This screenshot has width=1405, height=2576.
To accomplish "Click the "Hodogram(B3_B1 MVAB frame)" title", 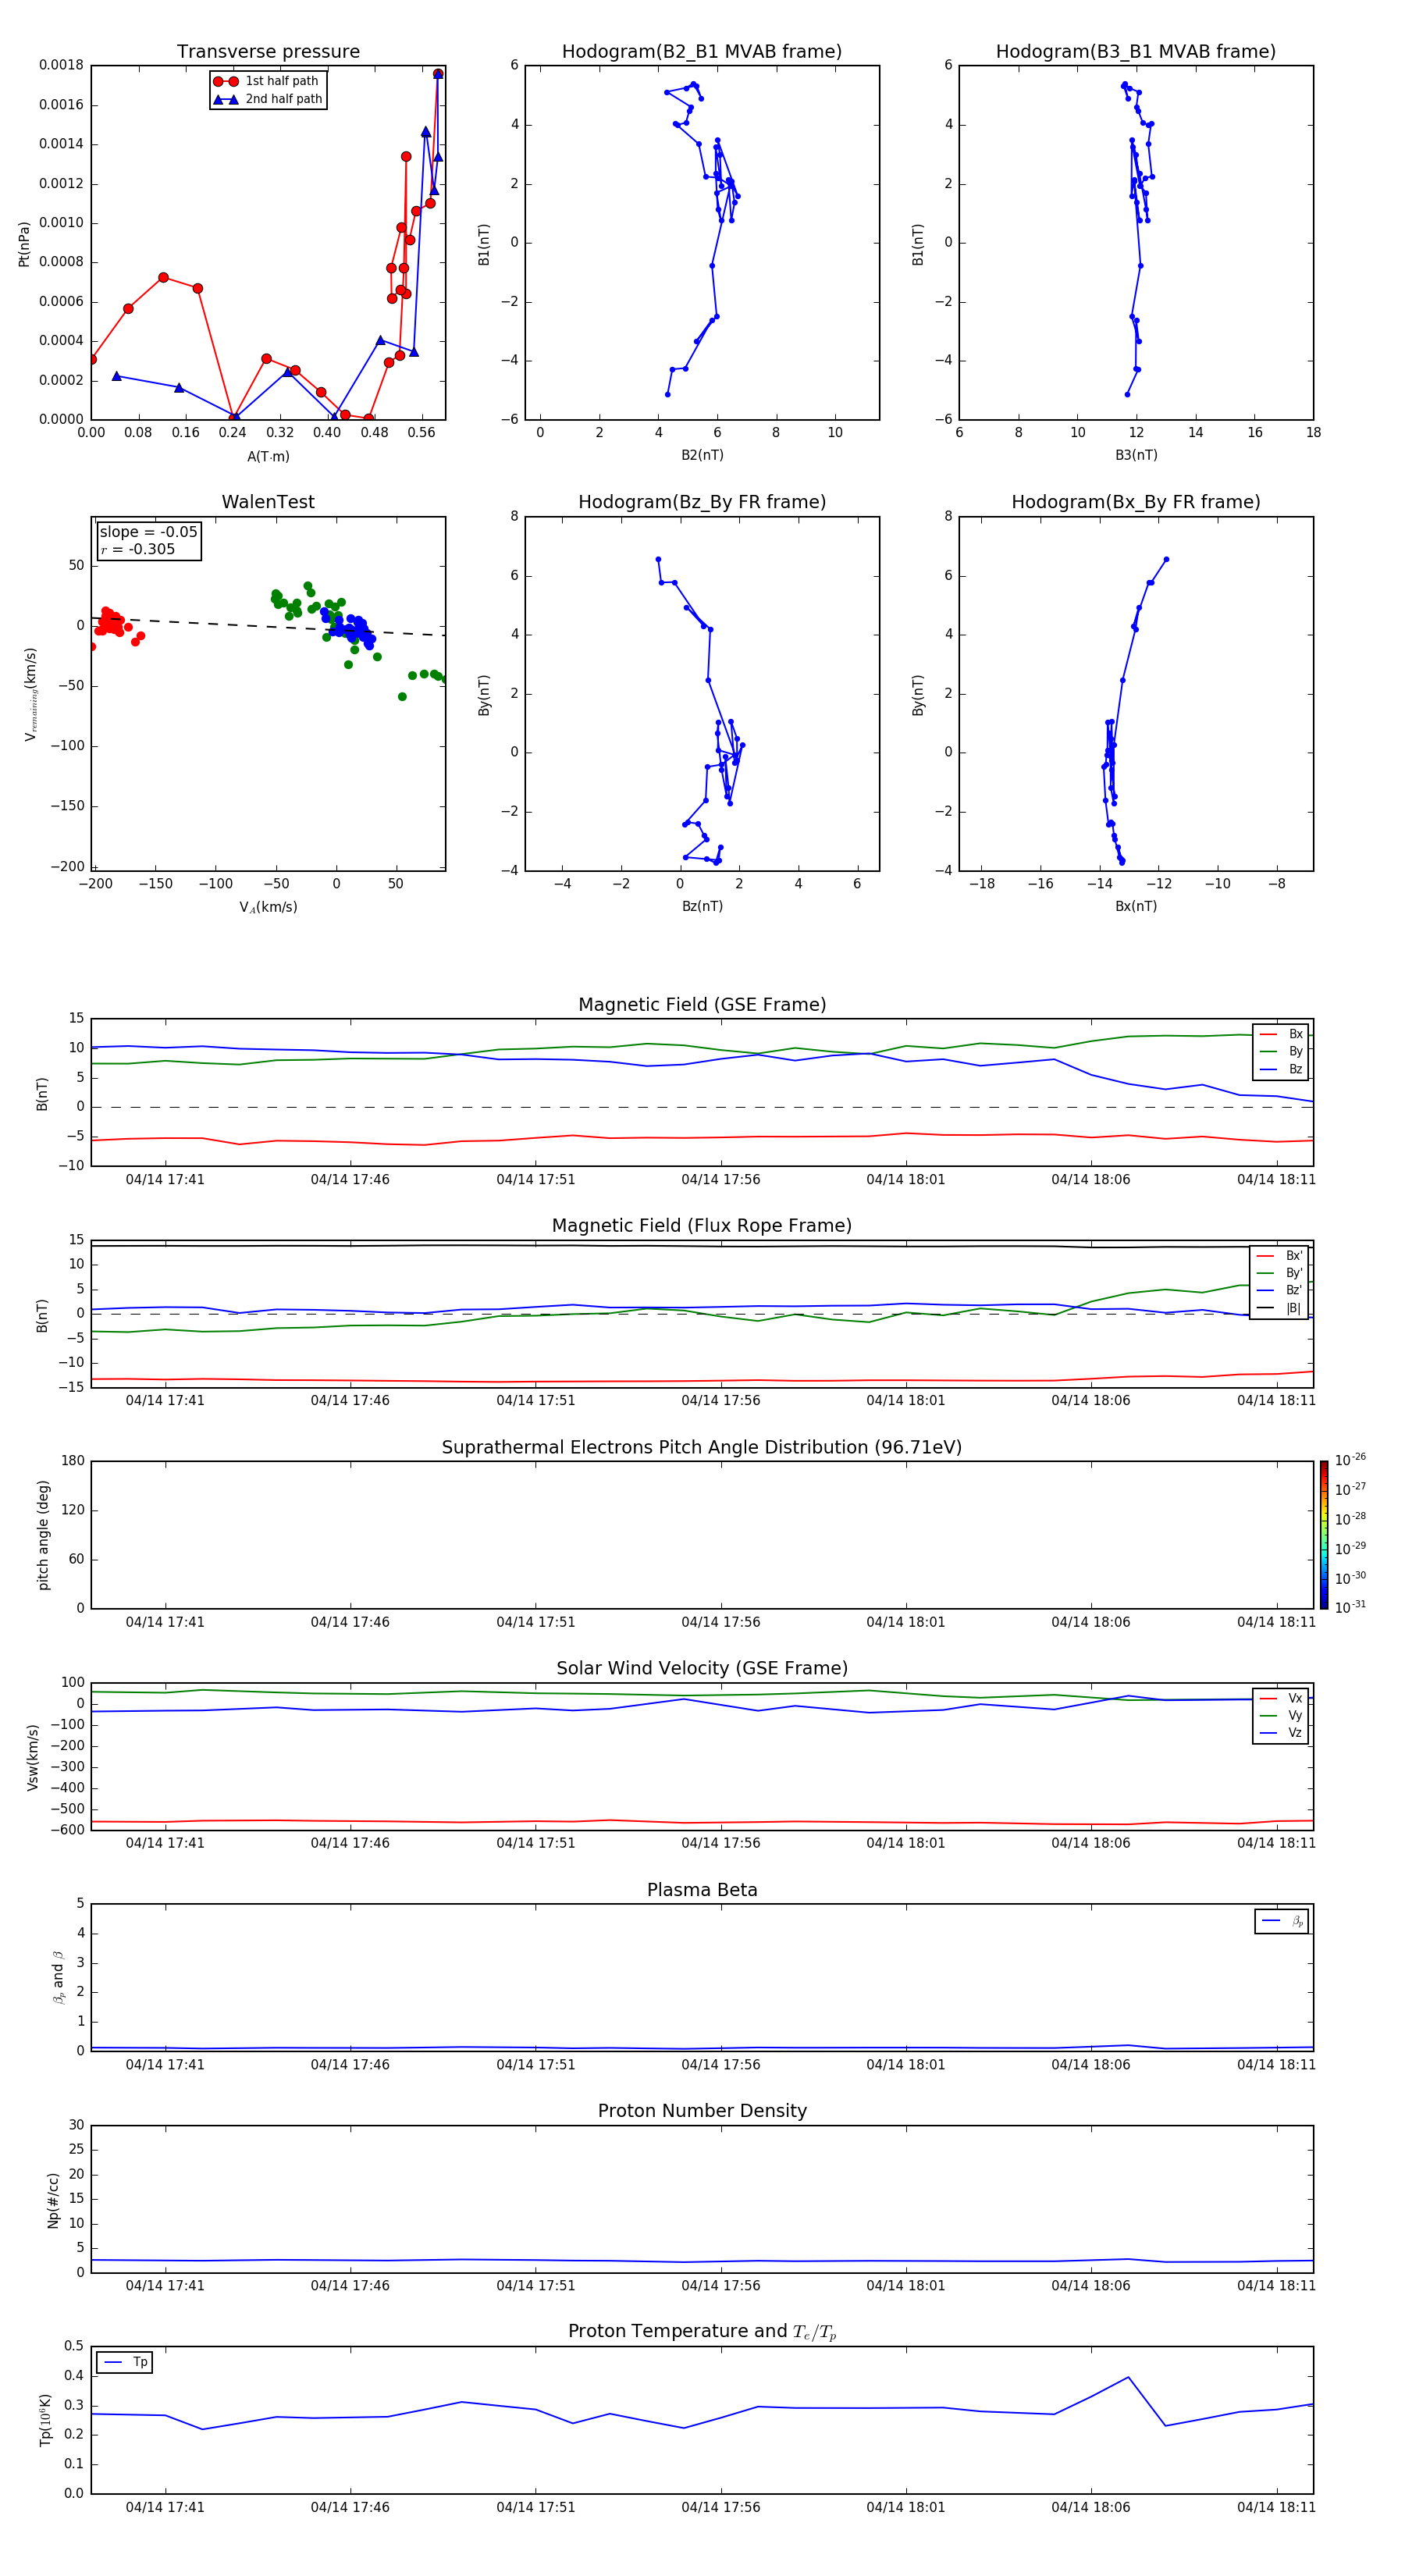I will [1136, 51].
